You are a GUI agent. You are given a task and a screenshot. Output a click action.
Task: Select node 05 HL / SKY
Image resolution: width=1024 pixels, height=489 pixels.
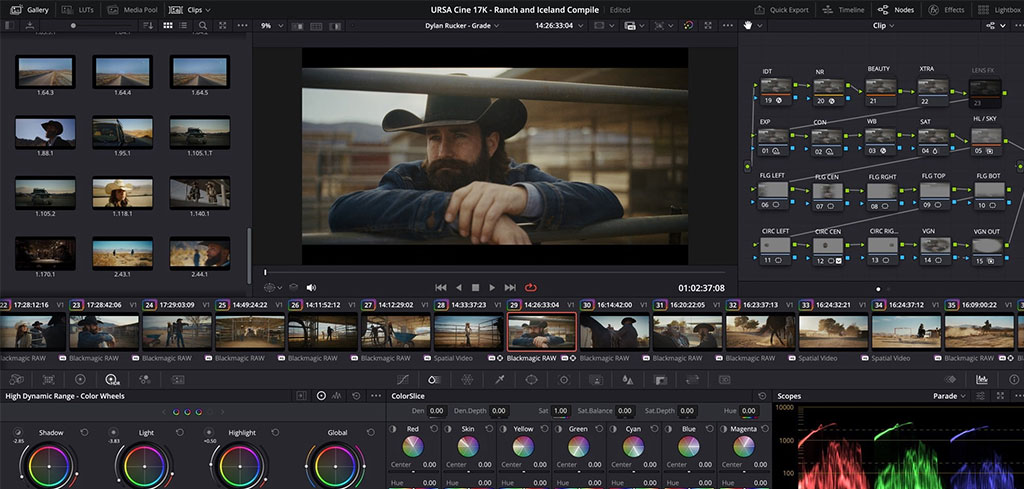tap(986, 141)
